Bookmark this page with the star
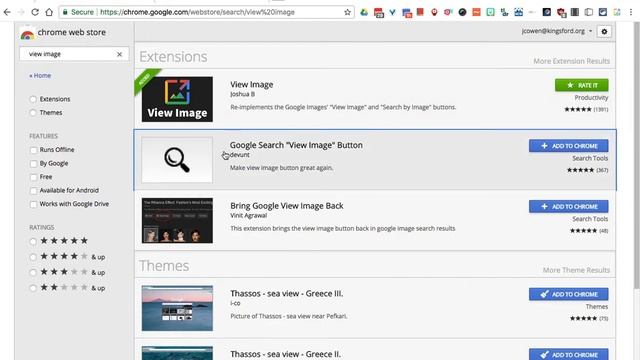640x360 pixels. point(347,12)
